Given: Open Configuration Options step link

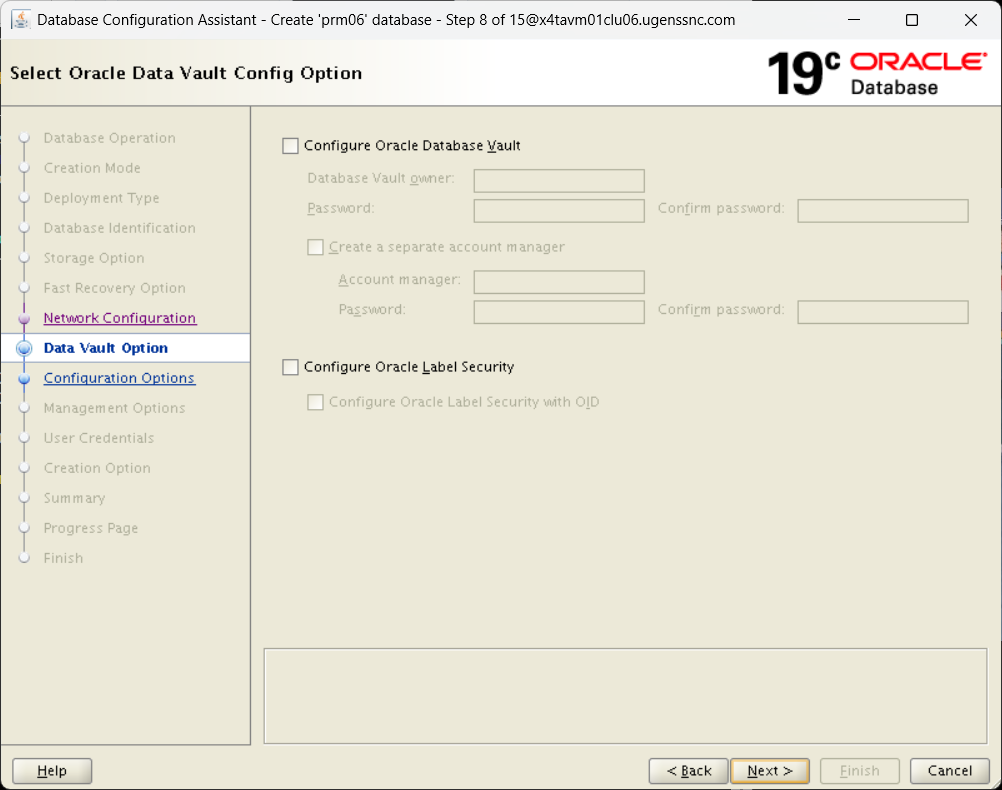Looking at the screenshot, I should [x=119, y=378].
